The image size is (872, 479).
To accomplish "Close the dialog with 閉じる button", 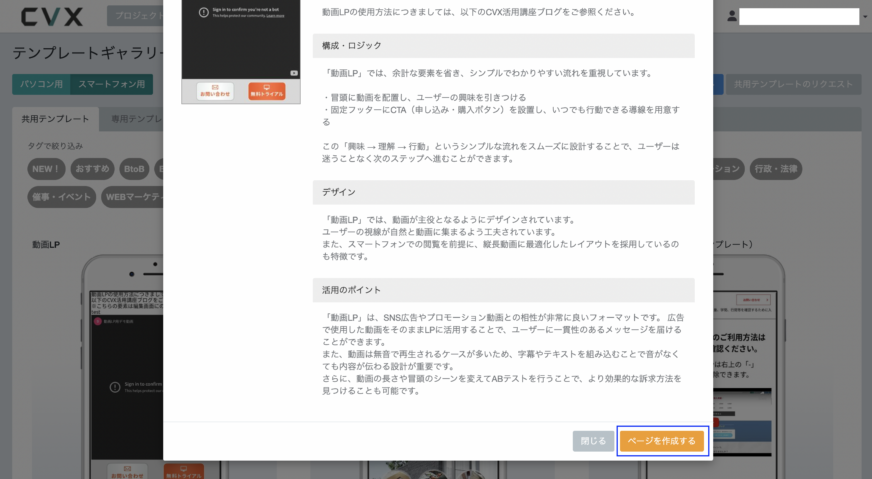I will [x=593, y=441].
